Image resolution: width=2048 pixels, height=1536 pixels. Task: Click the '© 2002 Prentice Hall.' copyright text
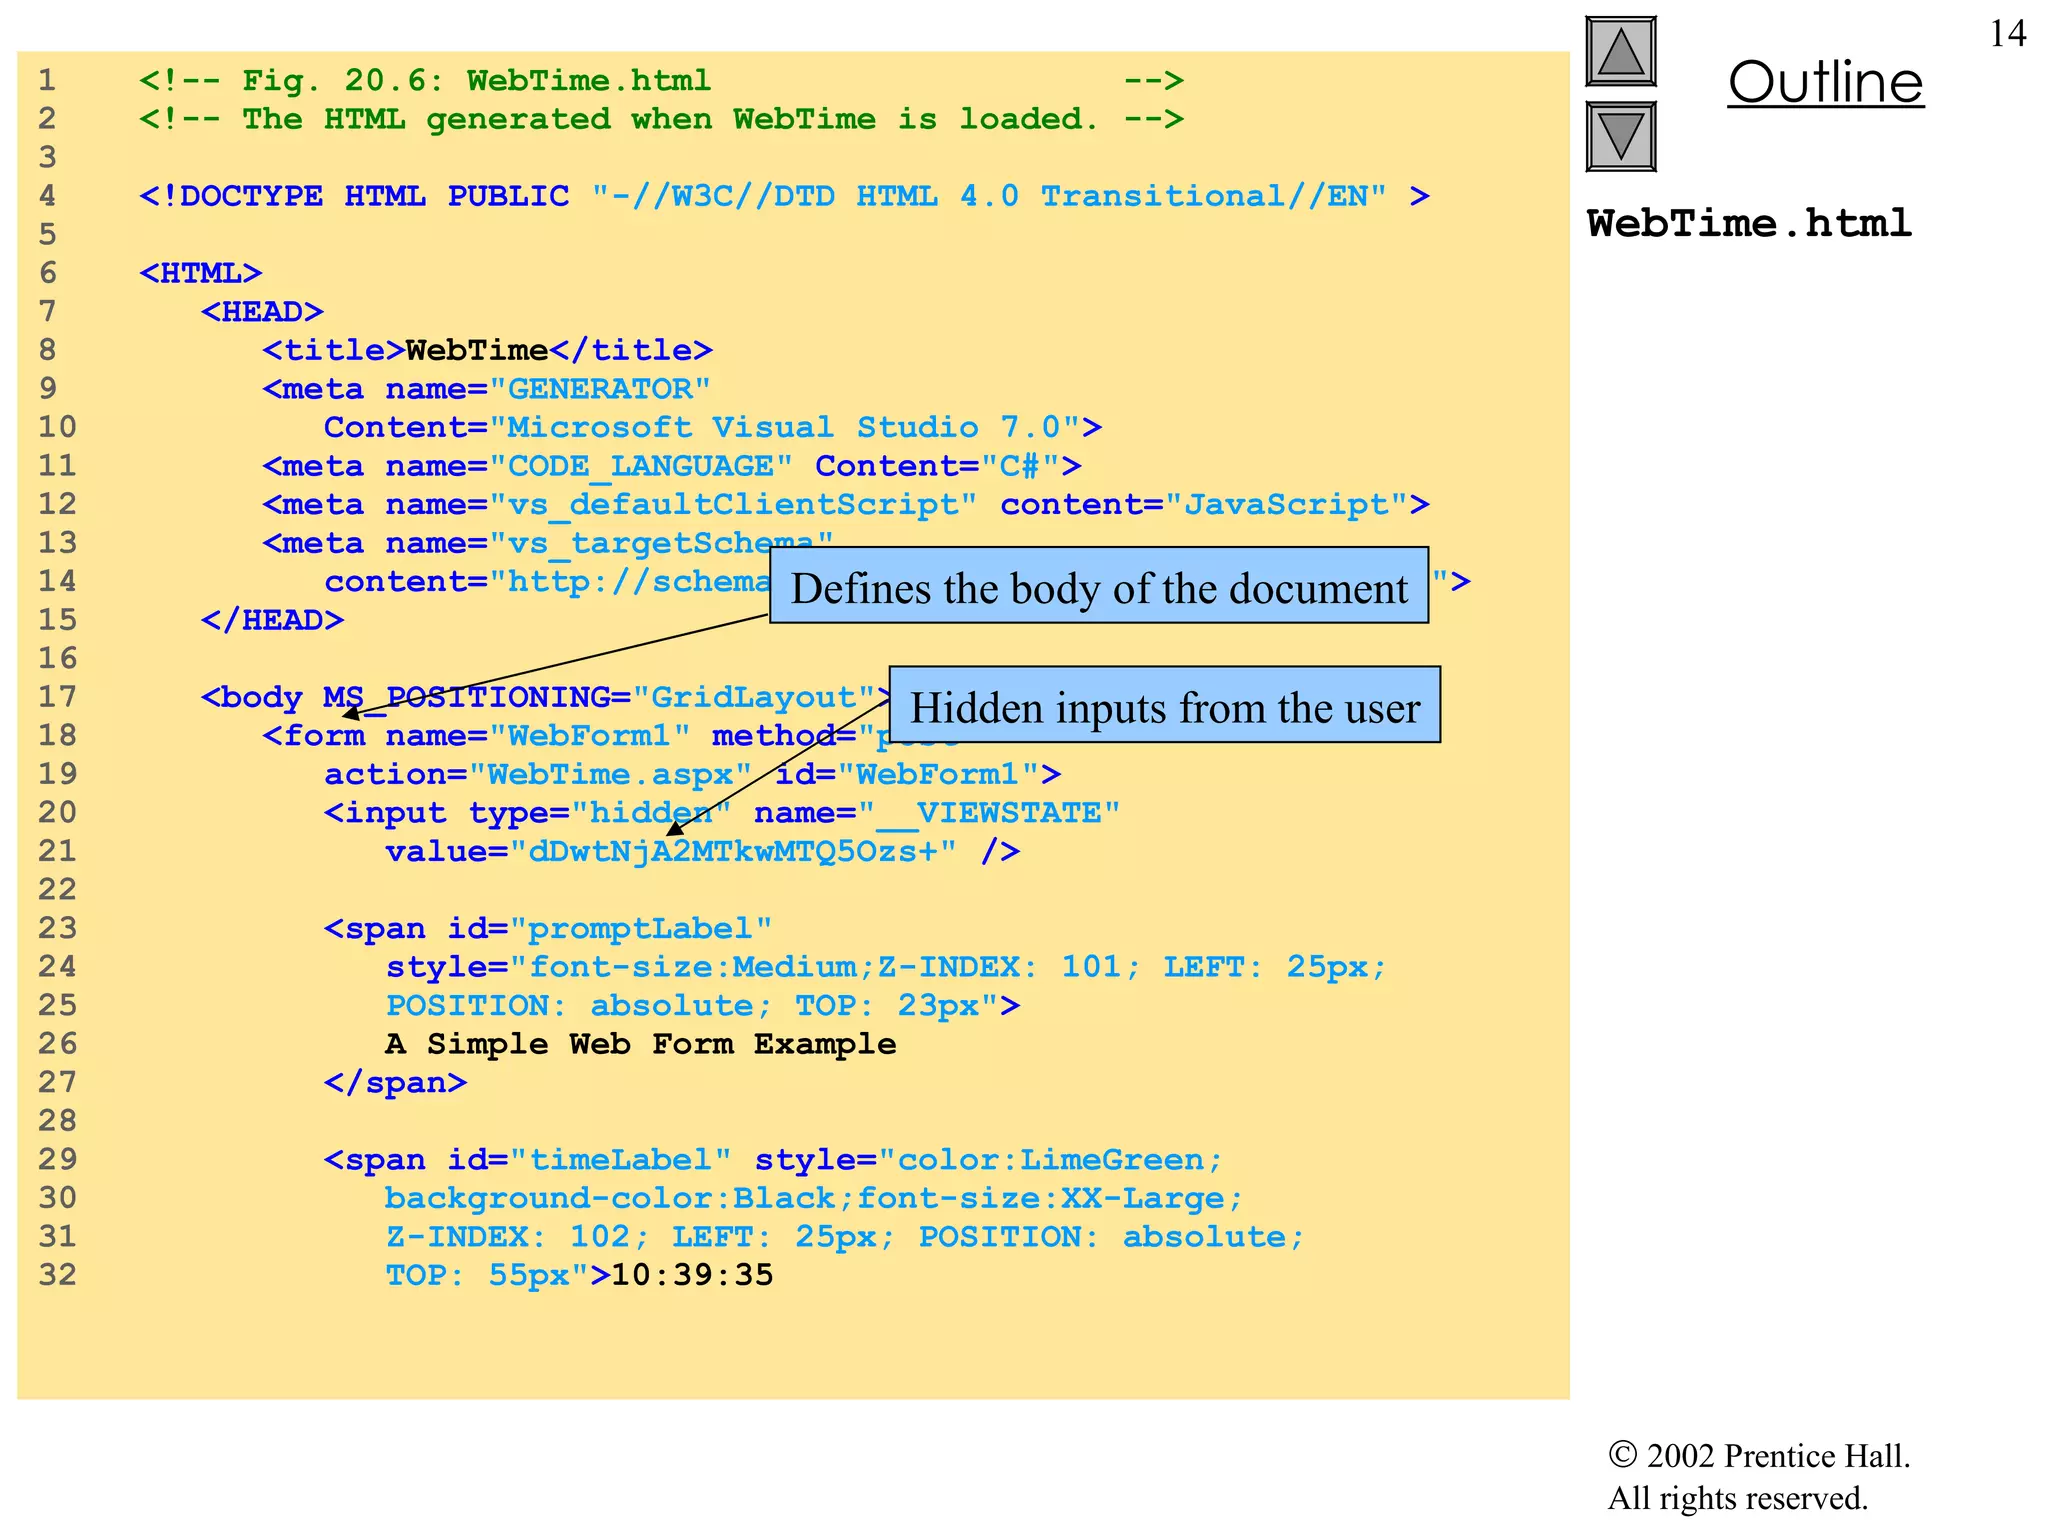[1759, 1455]
